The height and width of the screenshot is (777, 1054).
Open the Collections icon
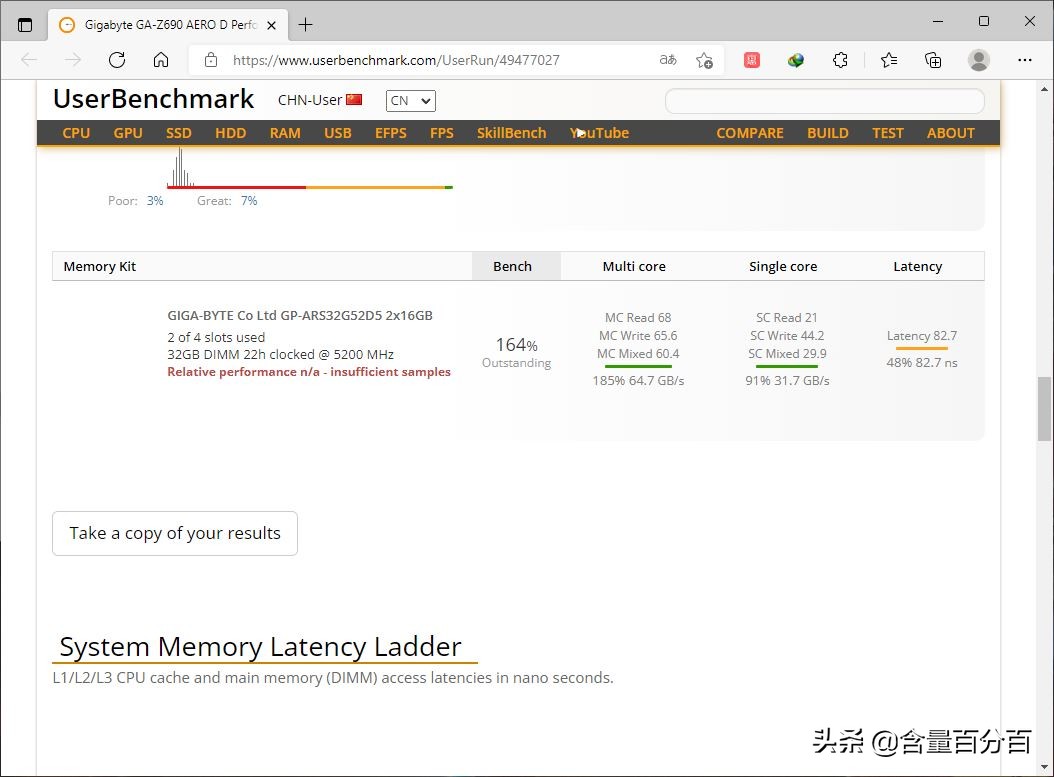point(933,60)
